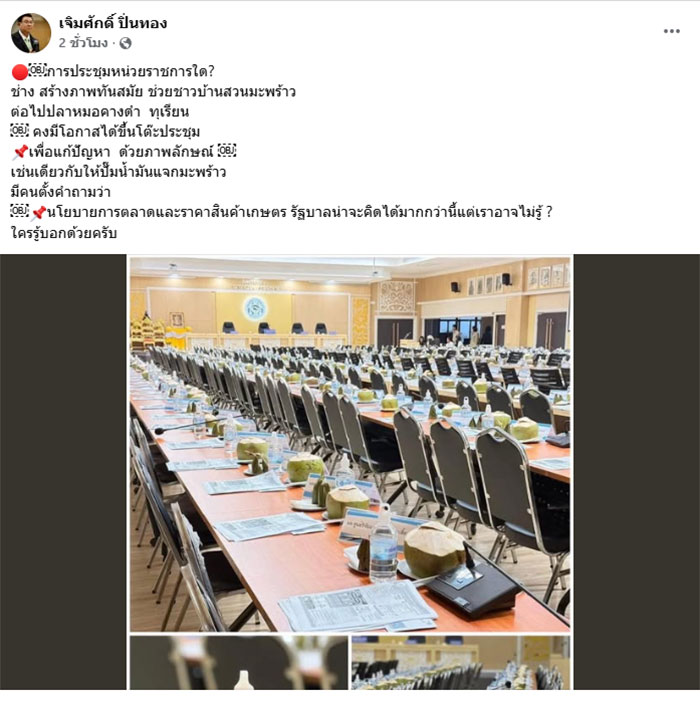Open the three-dot post options menu
This screenshot has height=702, width=700.
pos(671,31)
